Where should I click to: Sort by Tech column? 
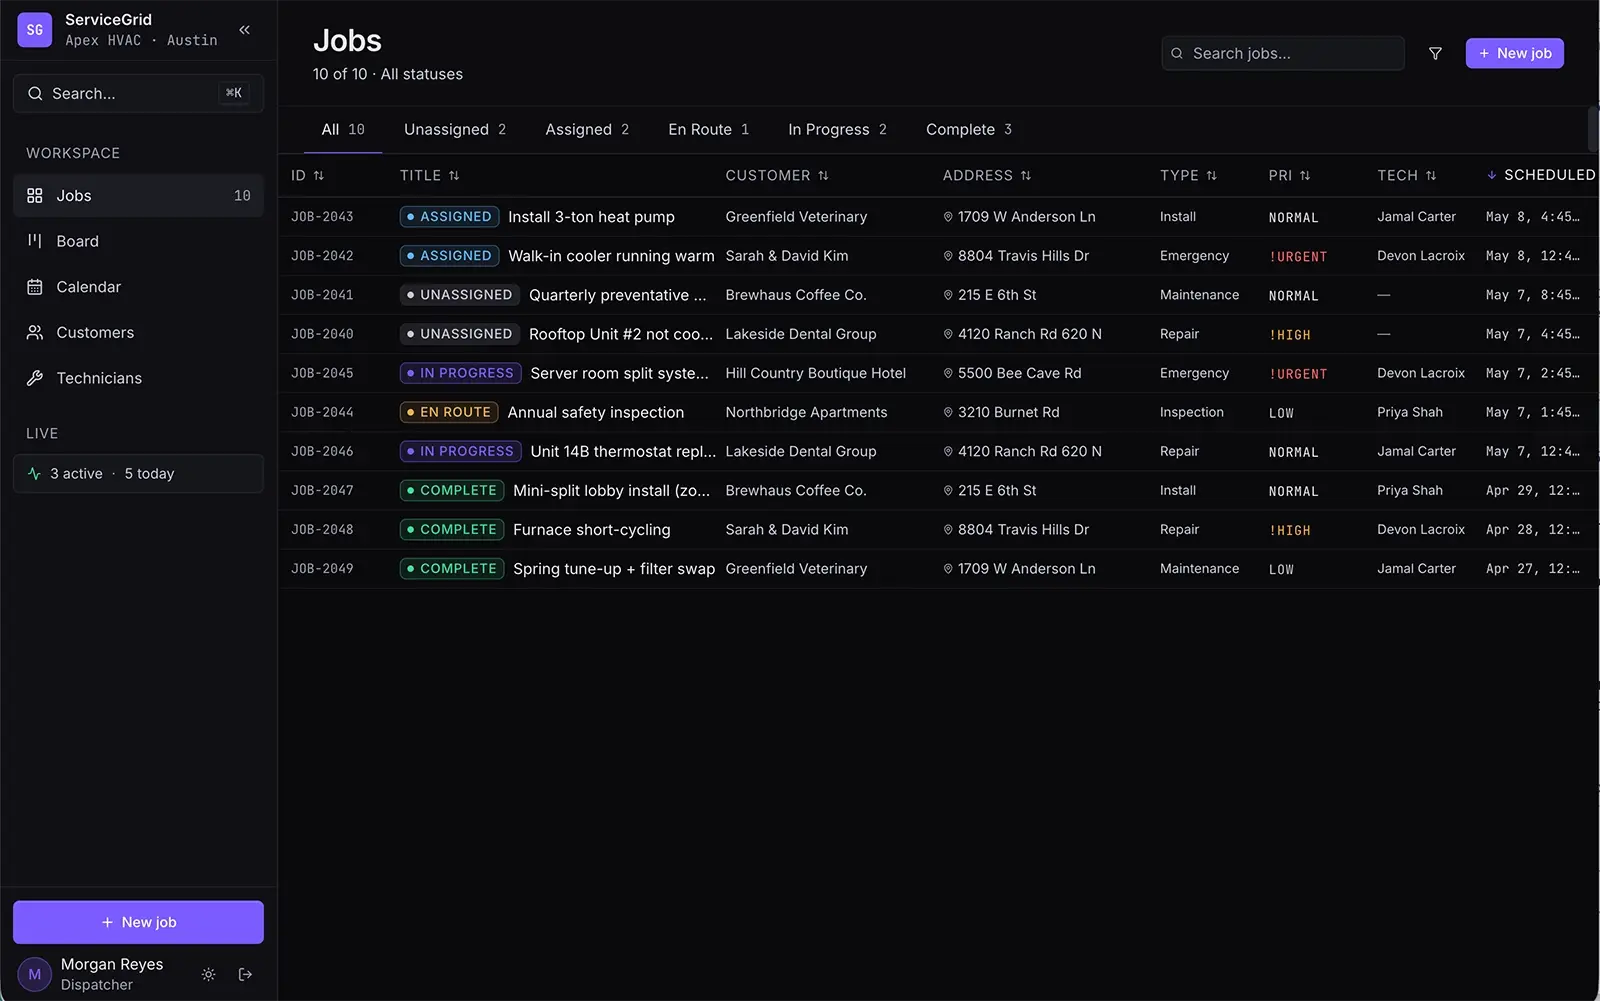[1406, 175]
